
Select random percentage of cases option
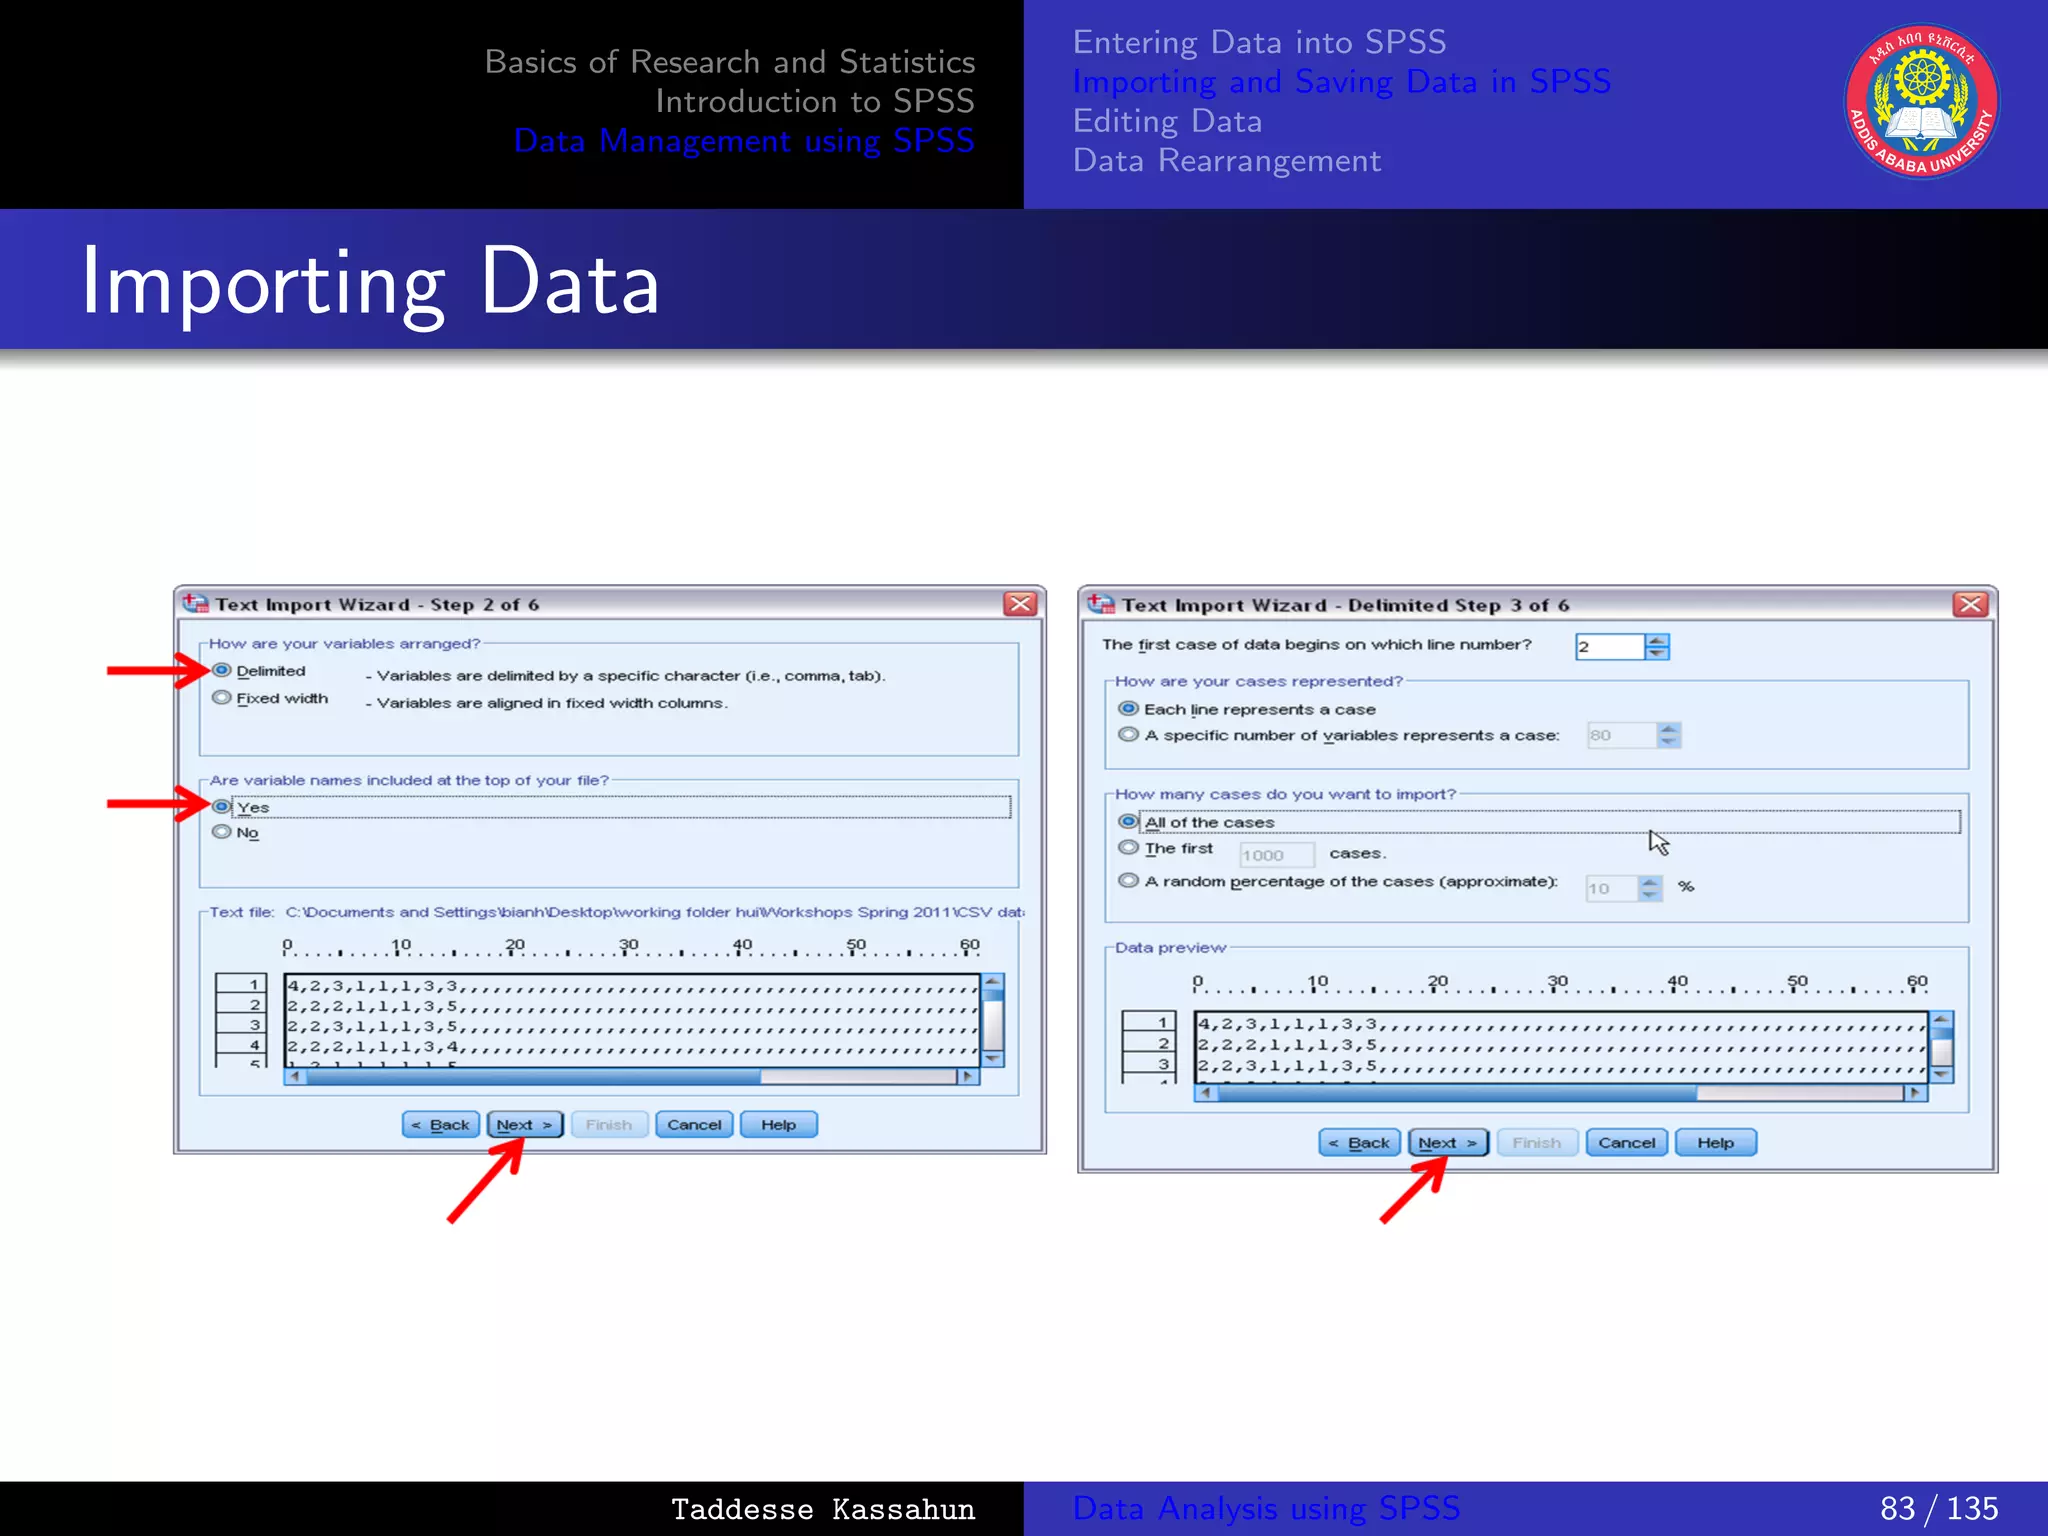pos(1128,881)
